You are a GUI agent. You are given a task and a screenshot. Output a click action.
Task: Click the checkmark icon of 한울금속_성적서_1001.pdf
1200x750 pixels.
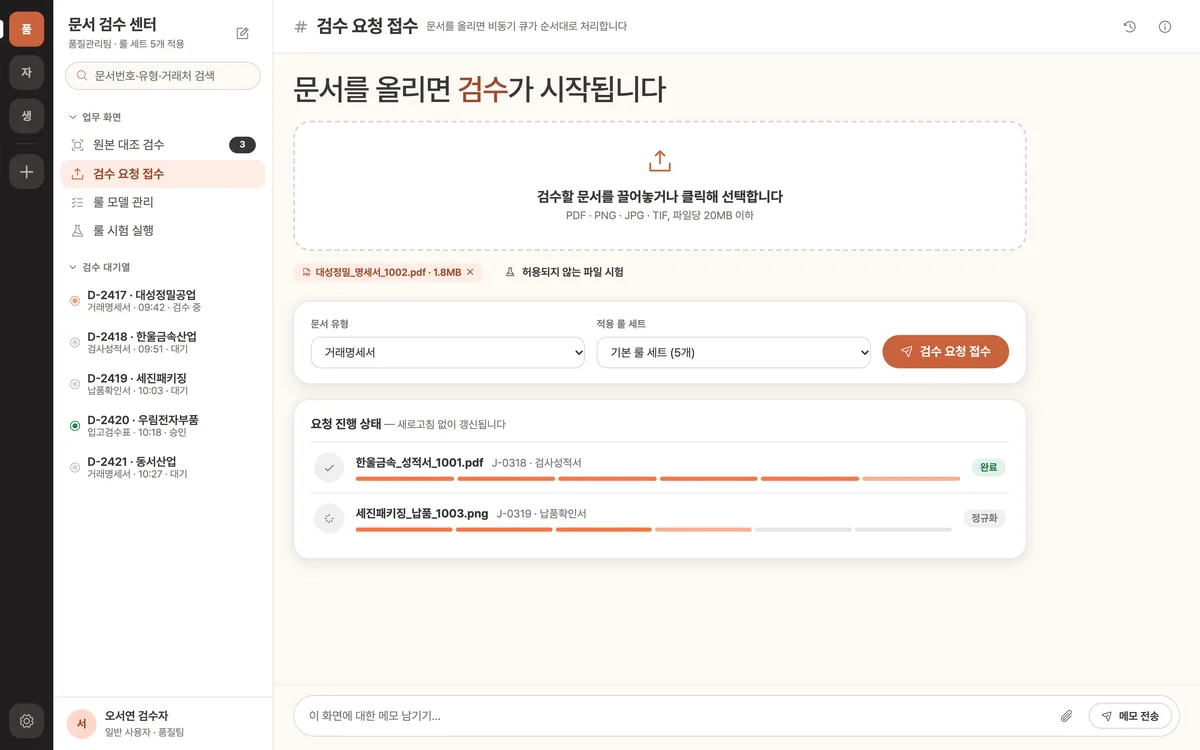[x=329, y=468]
